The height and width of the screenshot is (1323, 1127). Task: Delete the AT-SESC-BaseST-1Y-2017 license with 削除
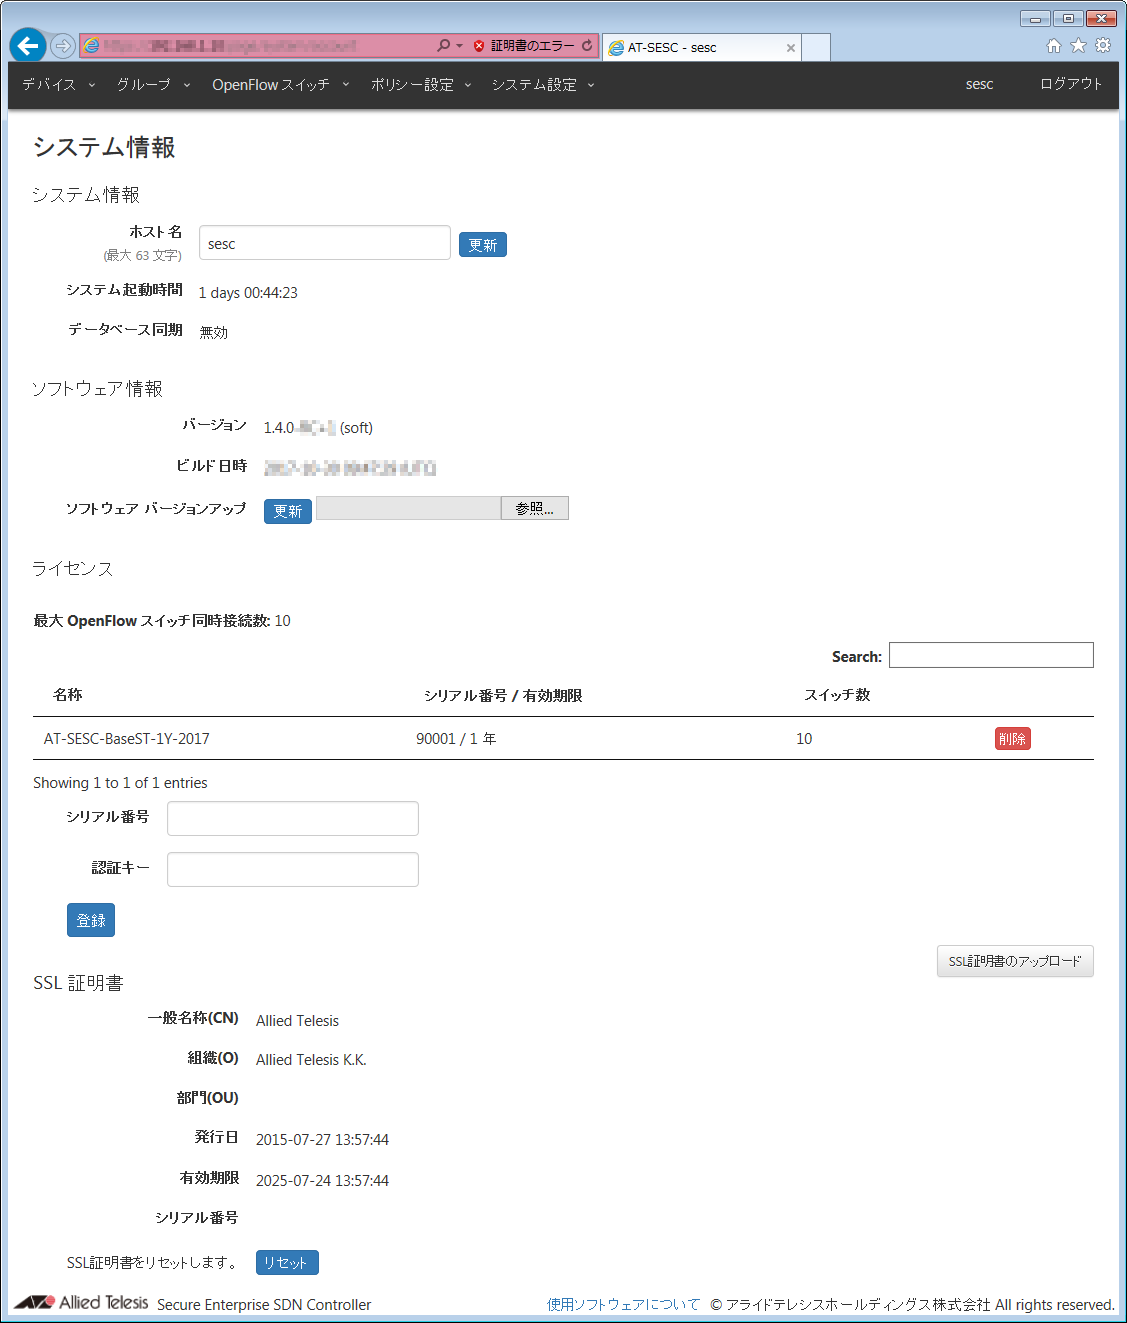tap(1013, 739)
